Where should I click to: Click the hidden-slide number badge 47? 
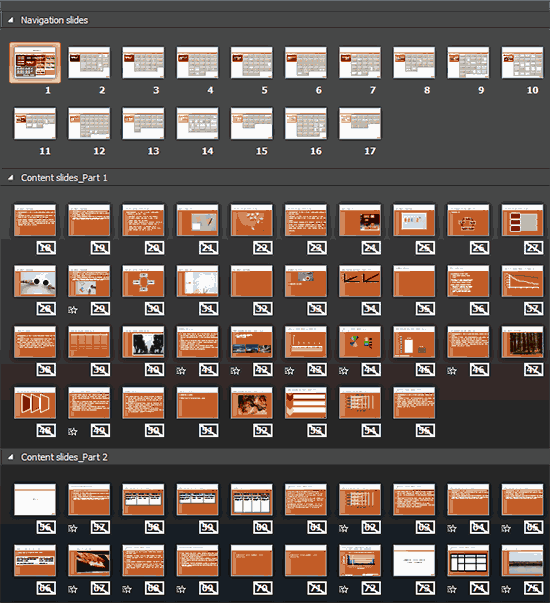pos(534,370)
